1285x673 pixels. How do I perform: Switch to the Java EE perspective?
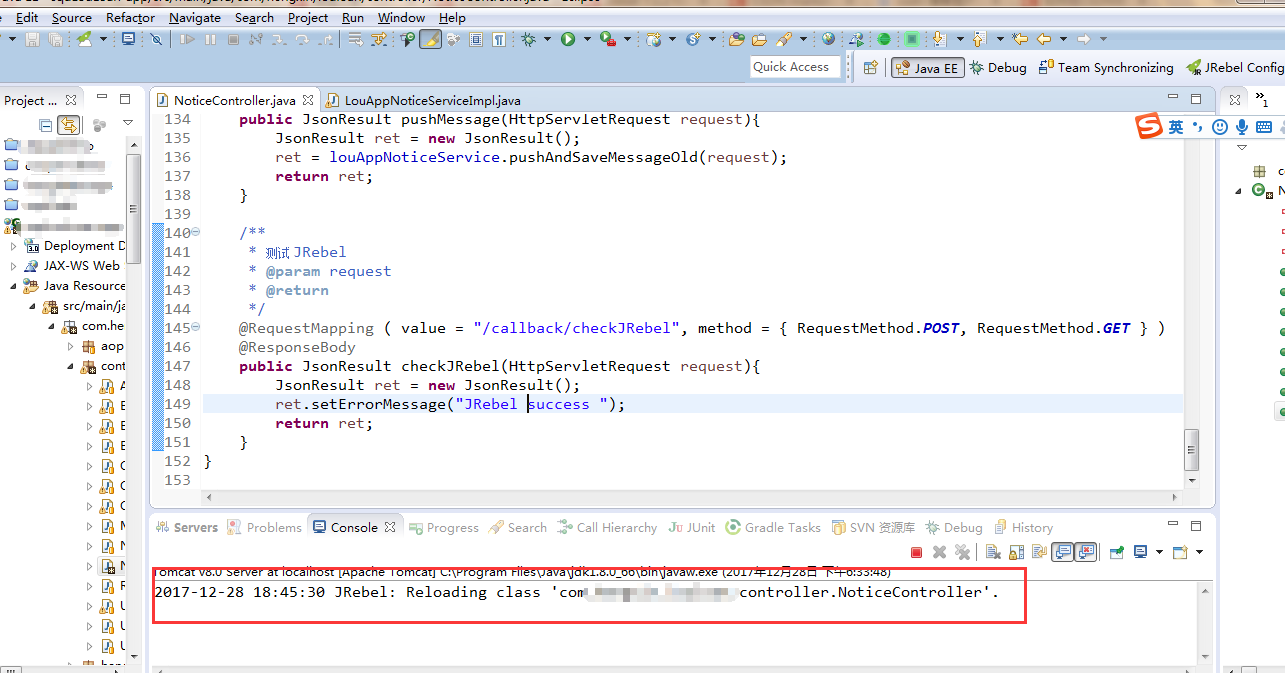(926, 67)
